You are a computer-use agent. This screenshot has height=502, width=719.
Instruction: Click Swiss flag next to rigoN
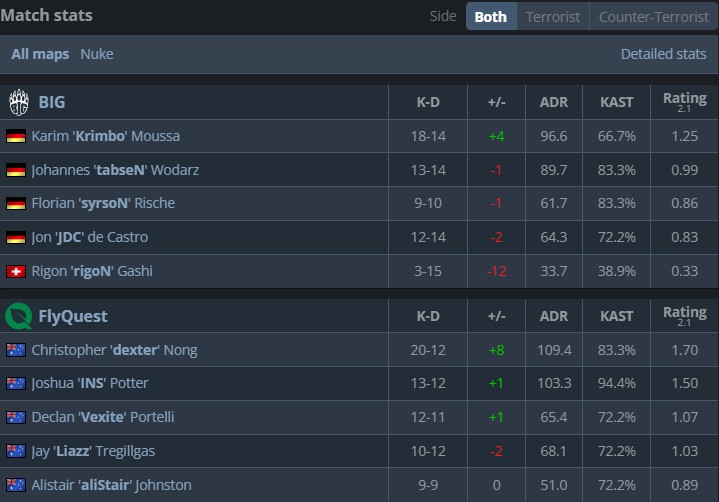click(16, 271)
